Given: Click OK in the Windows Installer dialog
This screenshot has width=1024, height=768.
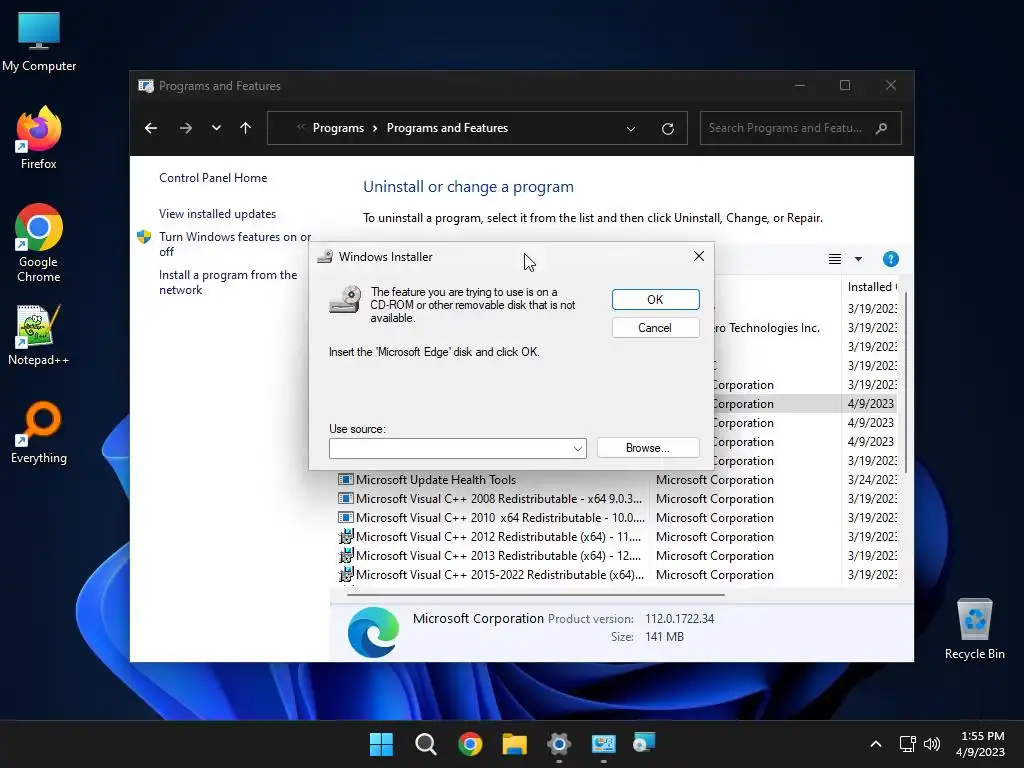Looking at the screenshot, I should pos(655,300).
